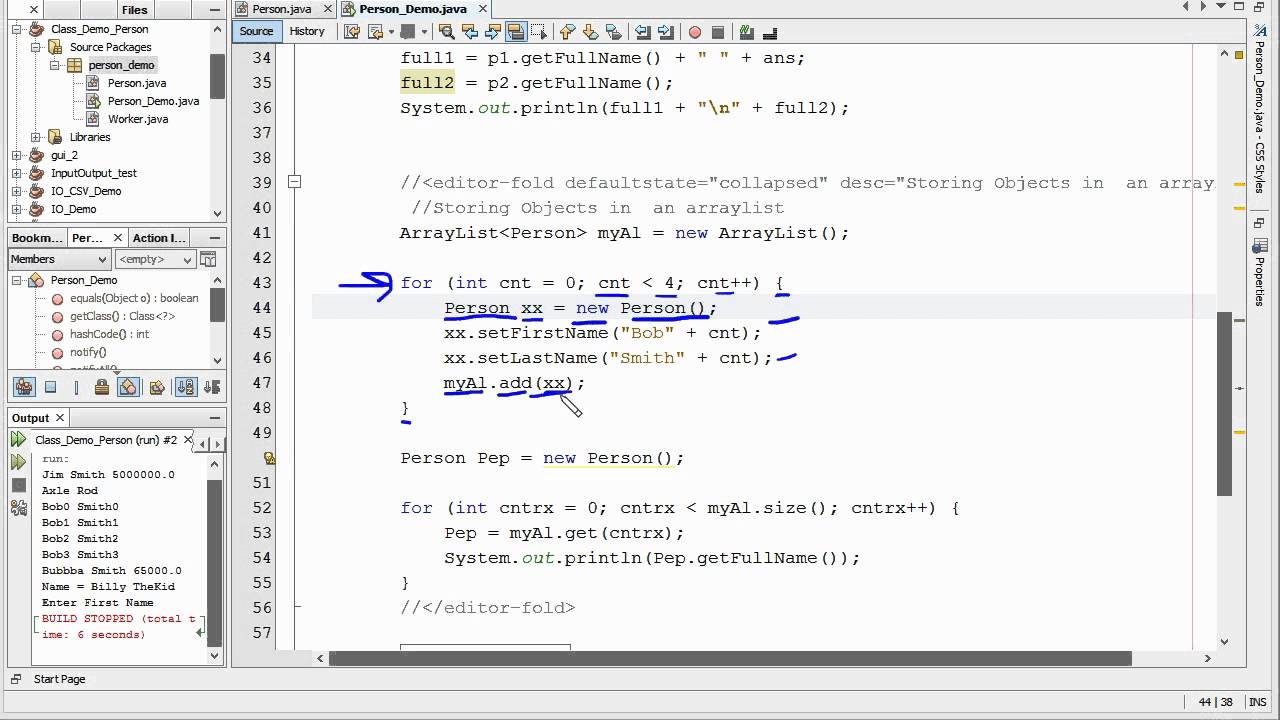Click Toggle Bookmark toolbar icon
1280x720 pixels.
coord(613,31)
